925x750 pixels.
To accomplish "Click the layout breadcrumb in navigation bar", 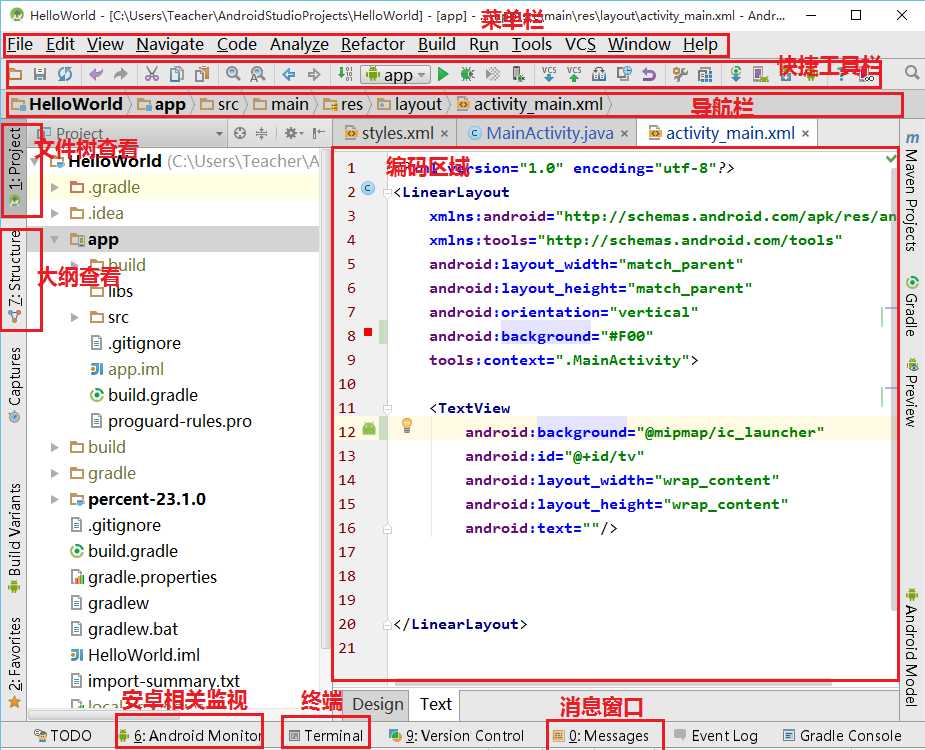I will click(x=409, y=104).
